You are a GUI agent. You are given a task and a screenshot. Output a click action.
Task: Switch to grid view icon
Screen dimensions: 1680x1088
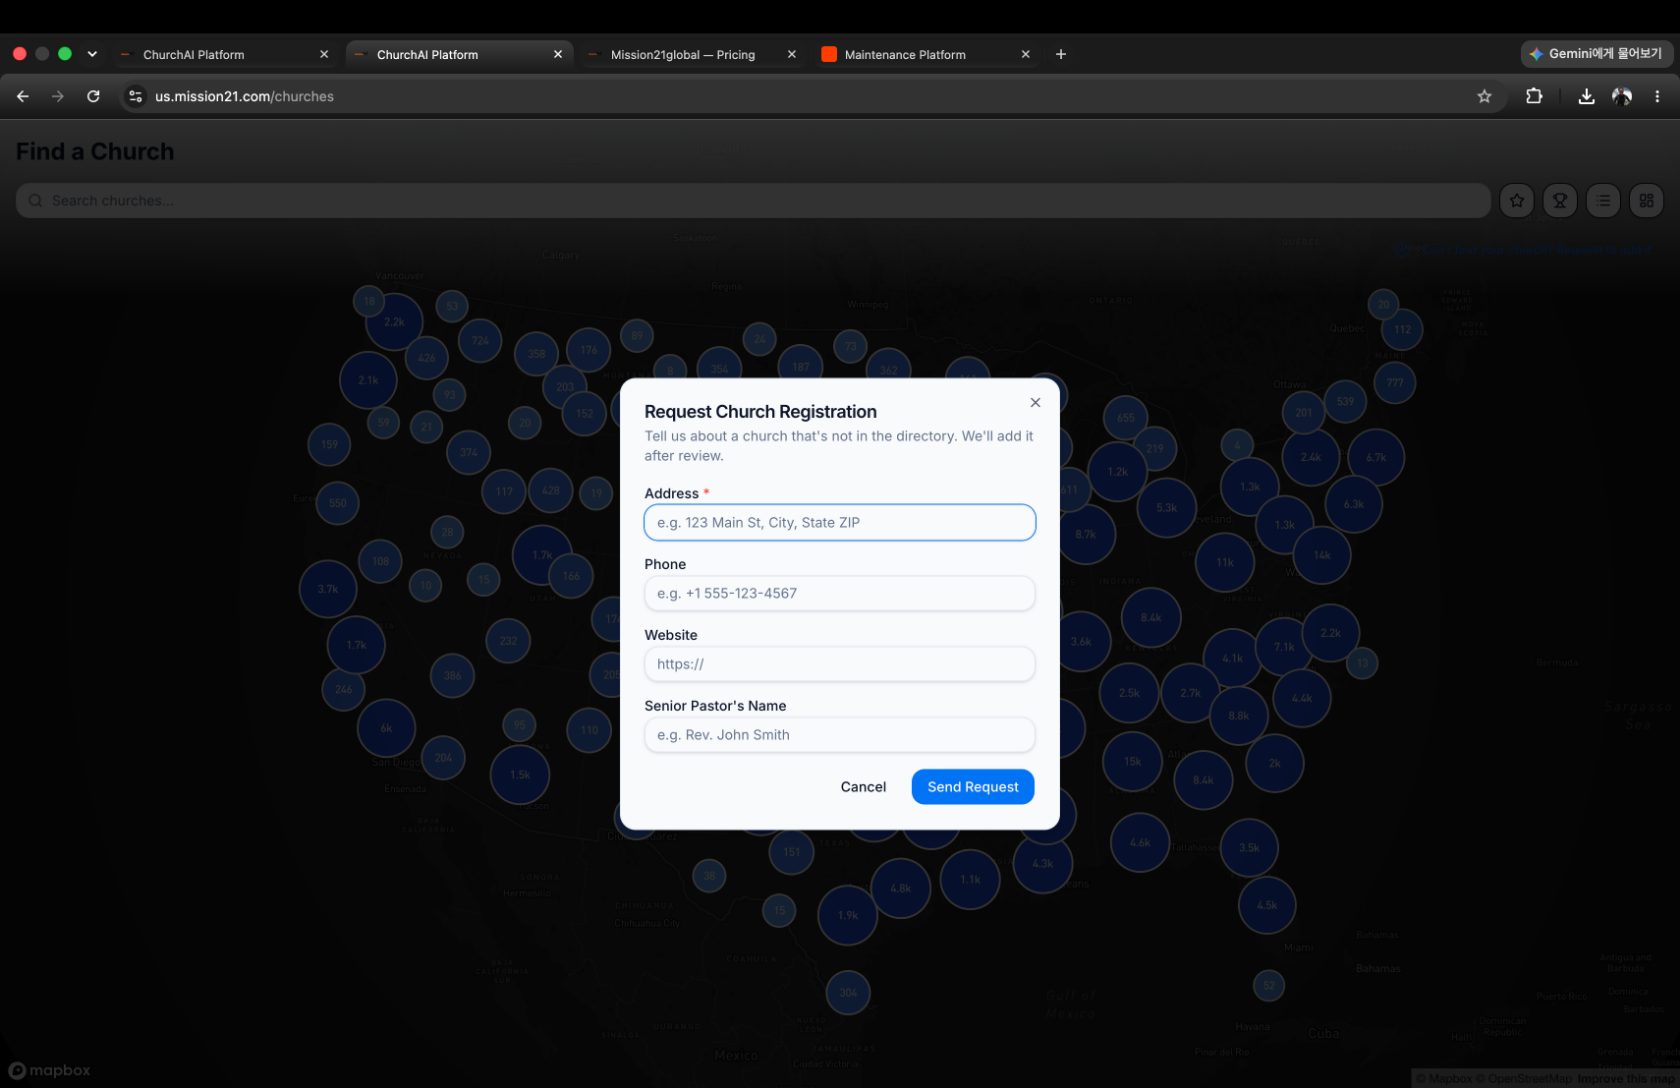1646,200
